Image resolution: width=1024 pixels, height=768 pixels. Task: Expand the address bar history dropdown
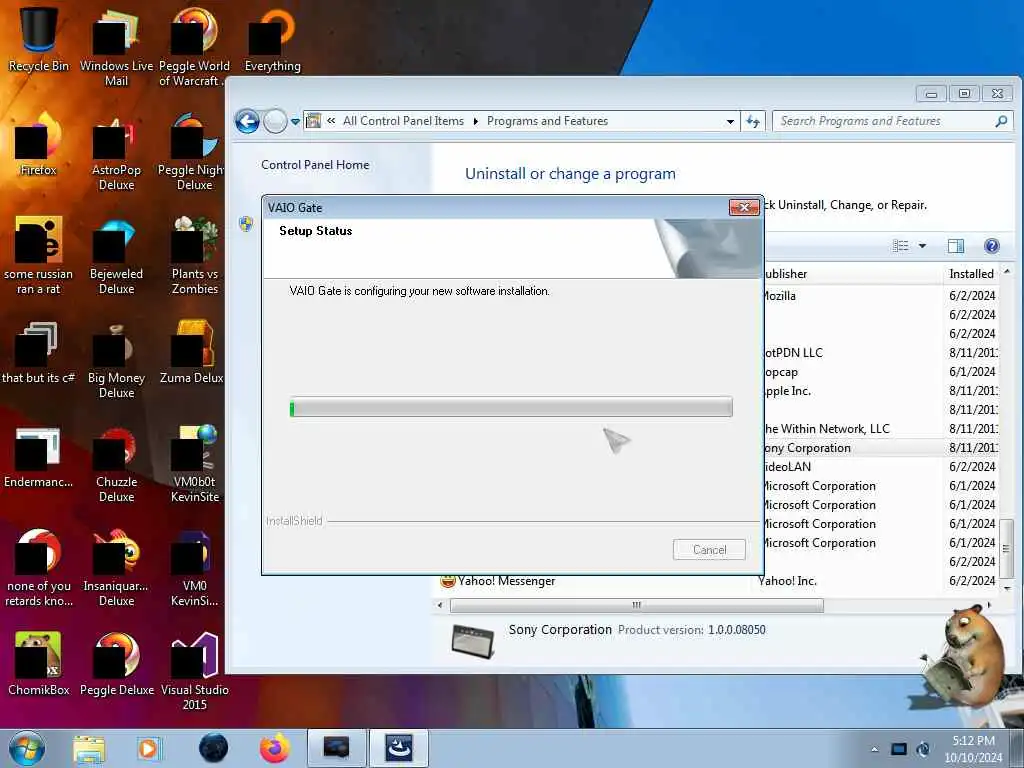point(730,121)
